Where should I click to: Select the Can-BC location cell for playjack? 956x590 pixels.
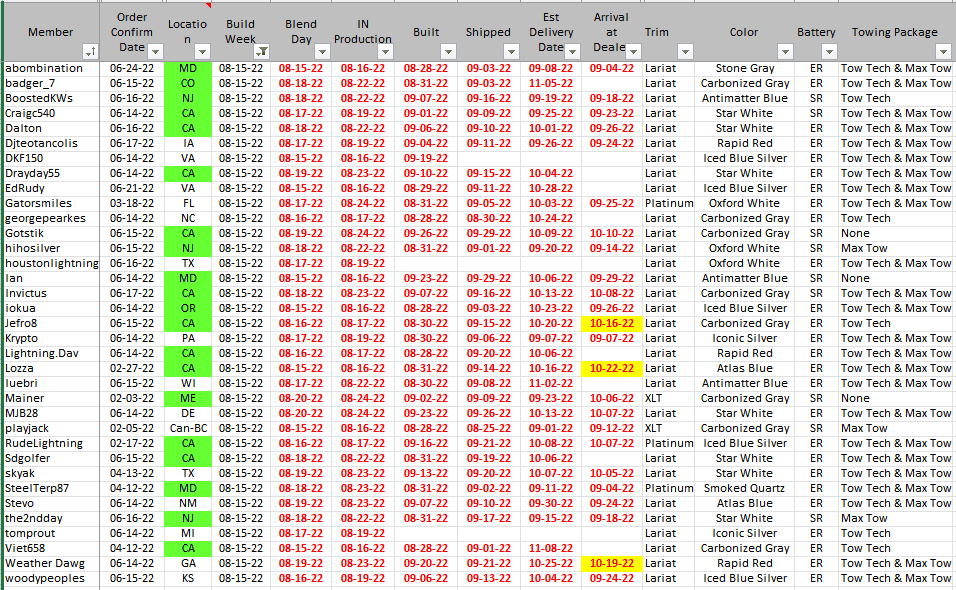tap(188, 428)
